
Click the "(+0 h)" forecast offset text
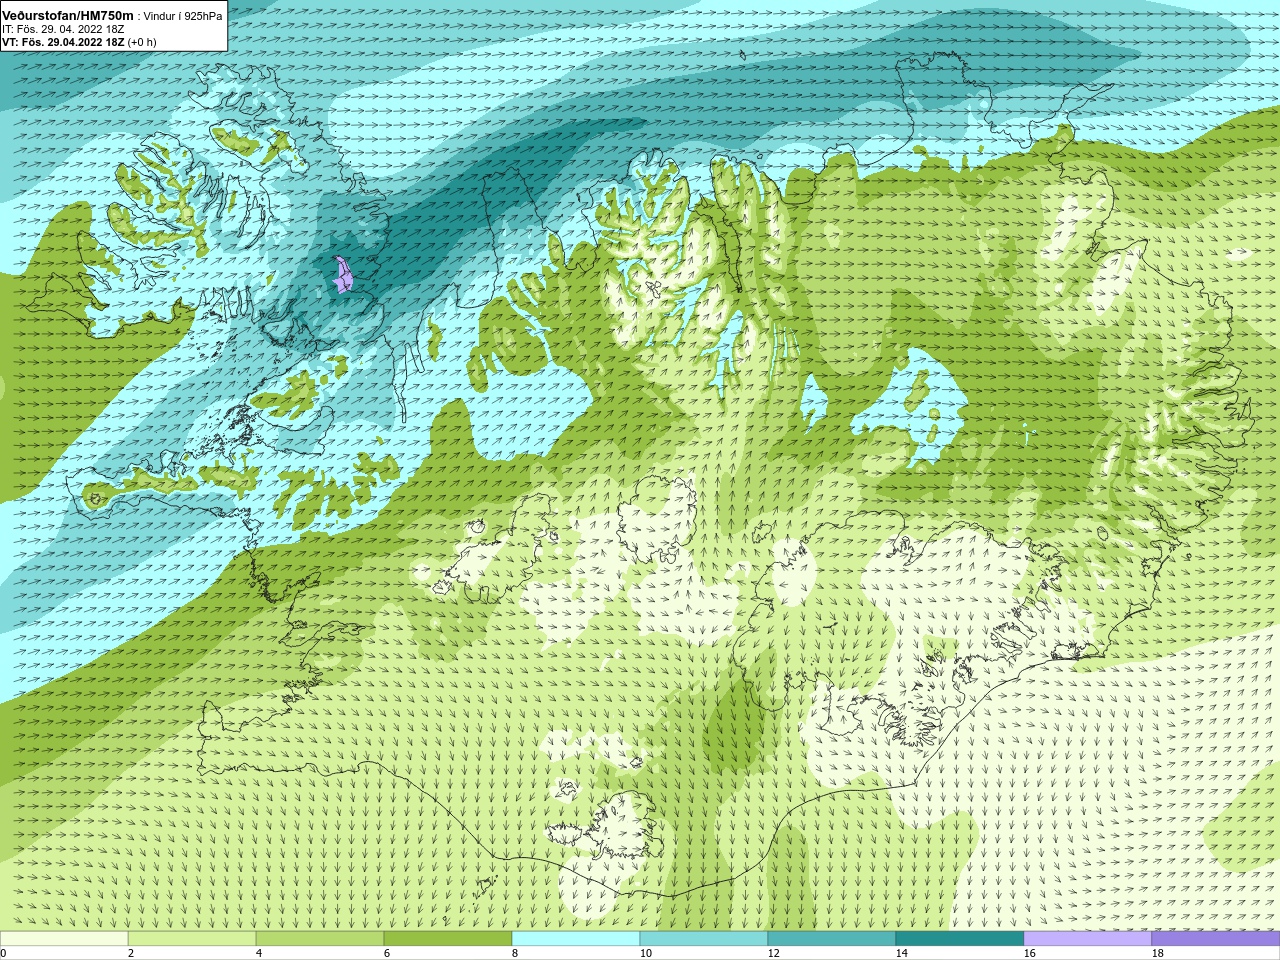click(x=143, y=42)
